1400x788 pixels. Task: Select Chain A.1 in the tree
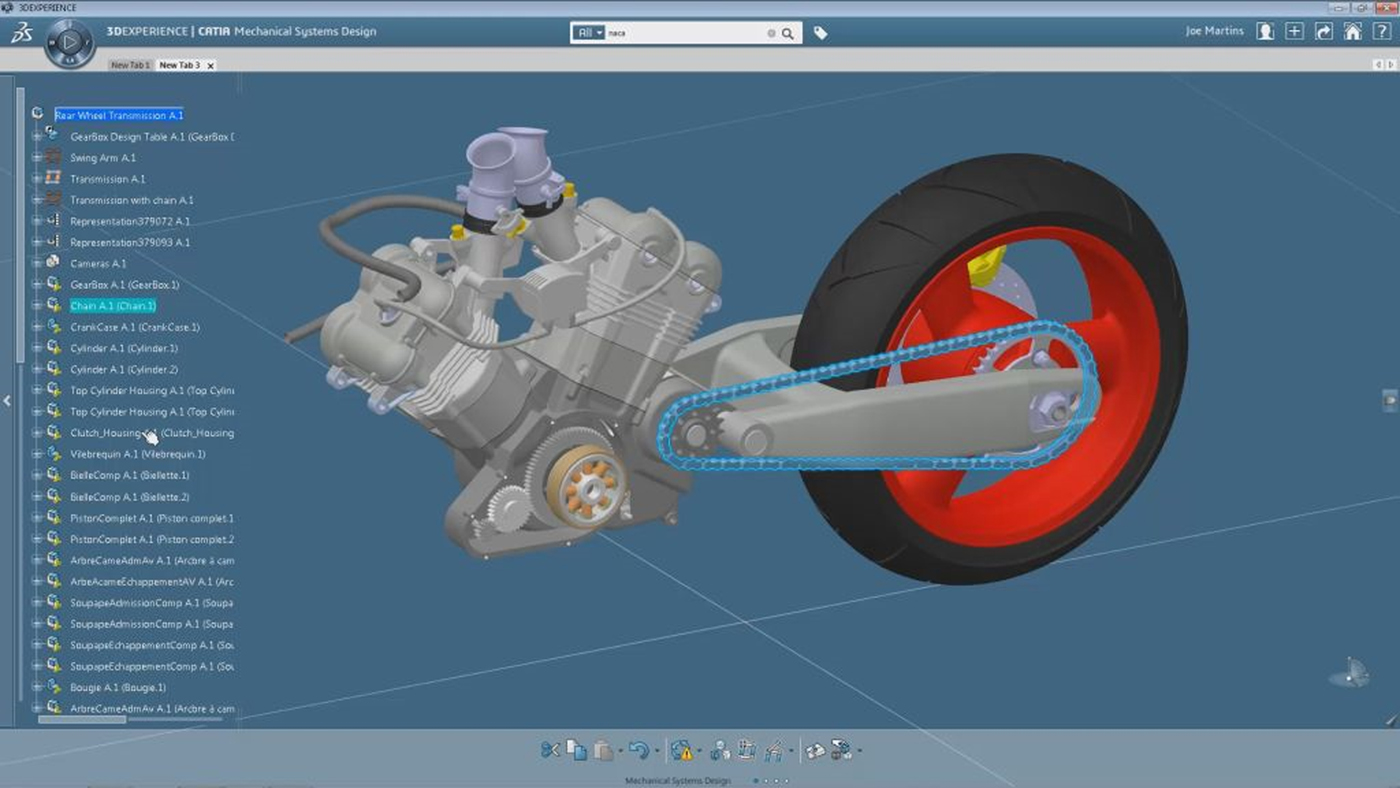[x=112, y=306]
